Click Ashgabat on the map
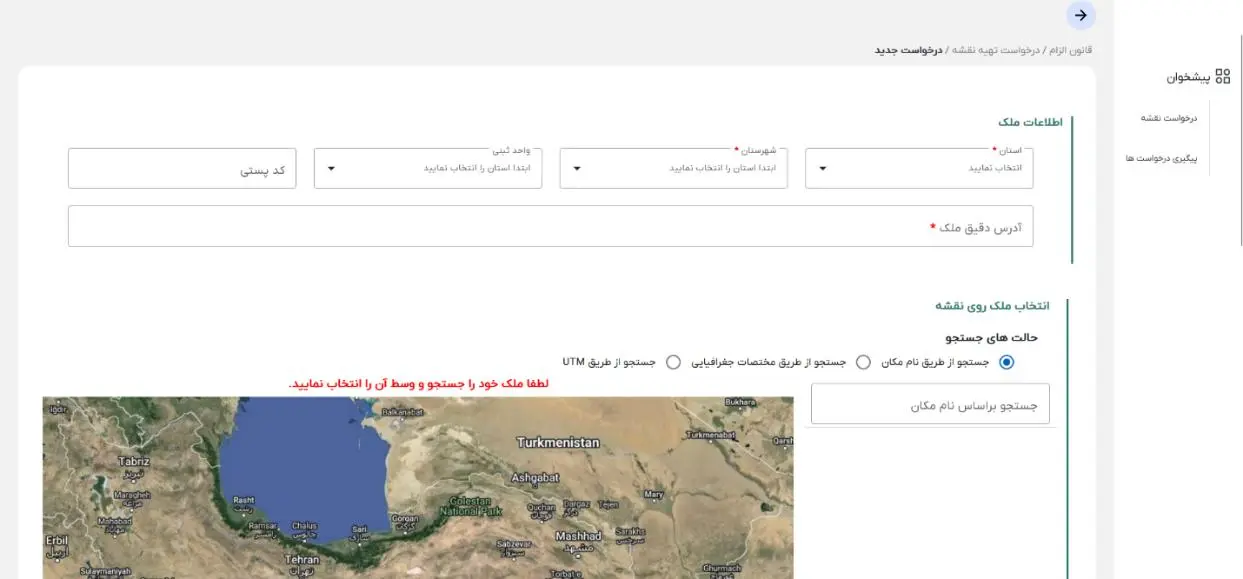 (x=535, y=478)
